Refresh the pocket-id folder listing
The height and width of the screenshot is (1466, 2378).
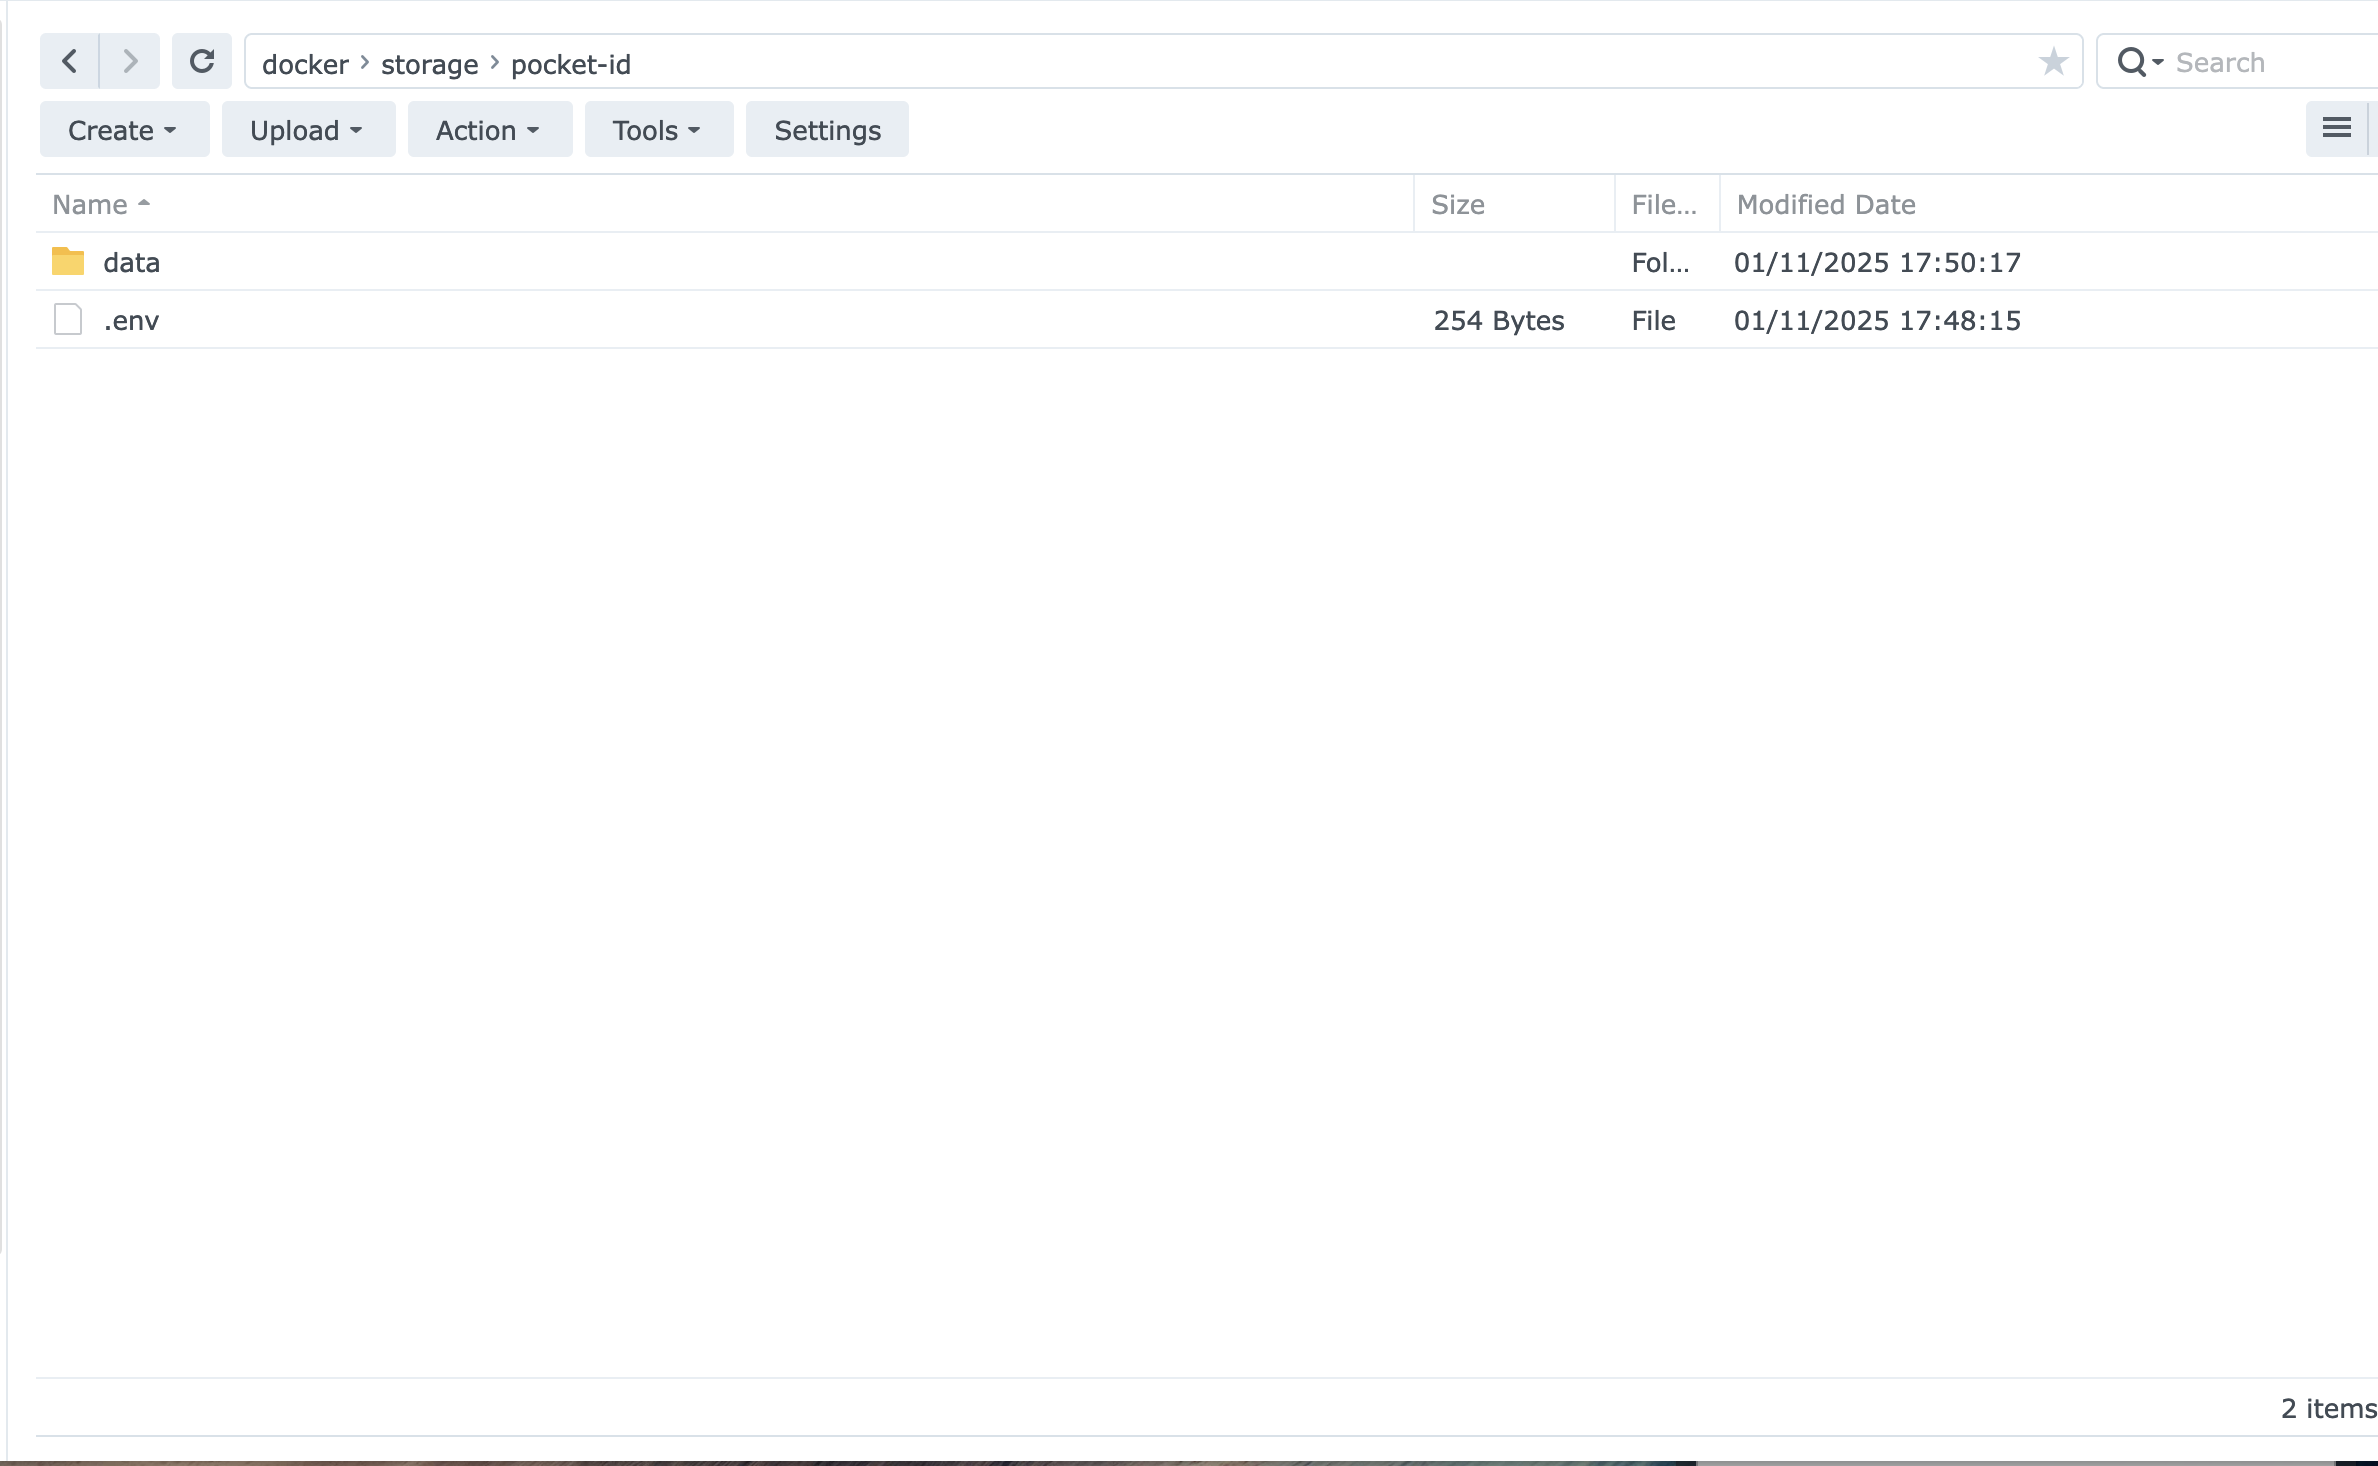202,62
